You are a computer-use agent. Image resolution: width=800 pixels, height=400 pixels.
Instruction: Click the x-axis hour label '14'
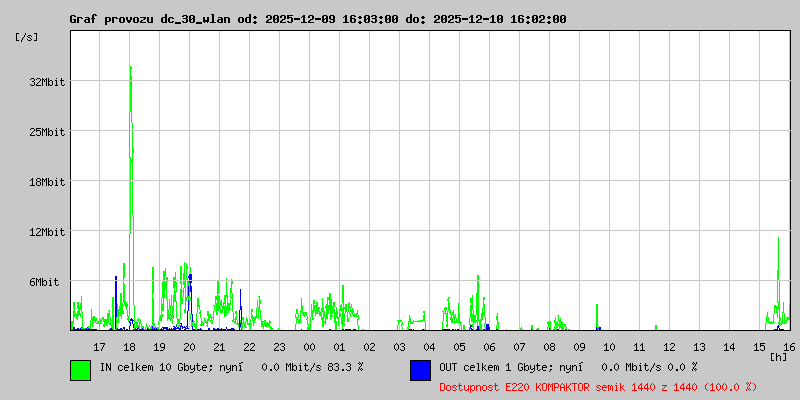point(730,347)
